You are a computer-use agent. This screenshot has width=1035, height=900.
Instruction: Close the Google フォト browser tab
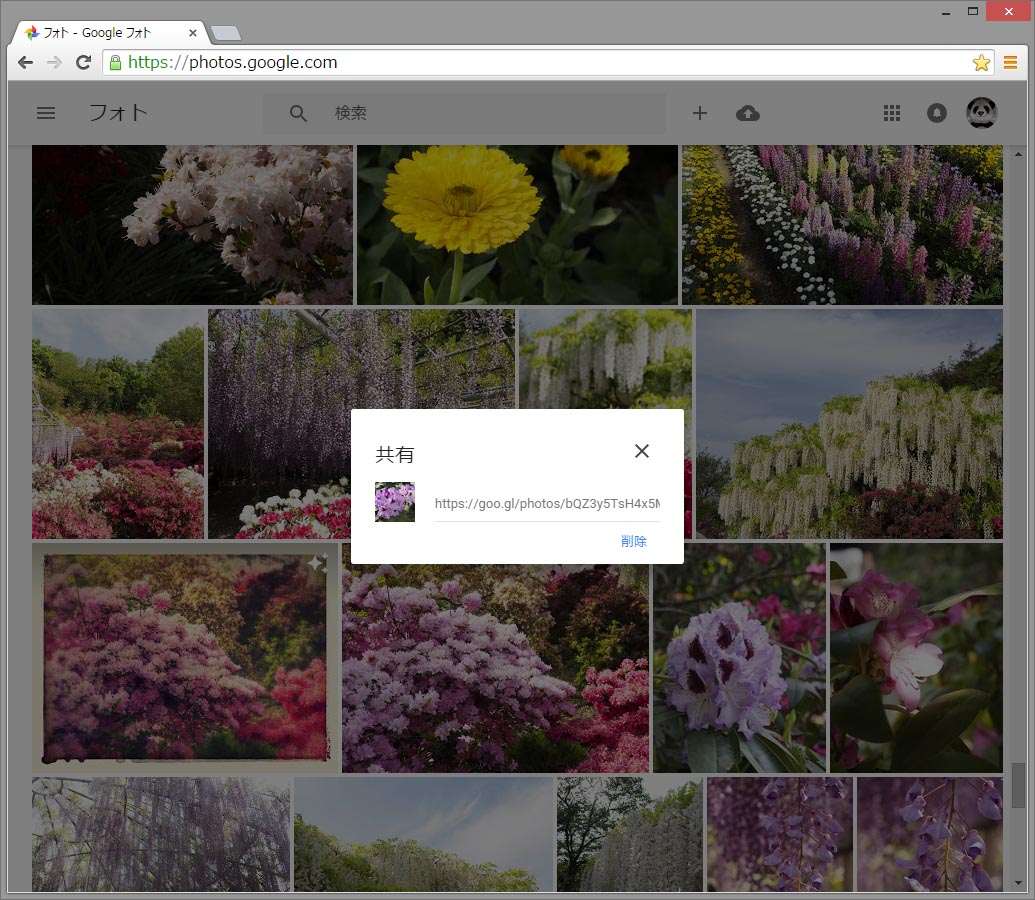193,32
